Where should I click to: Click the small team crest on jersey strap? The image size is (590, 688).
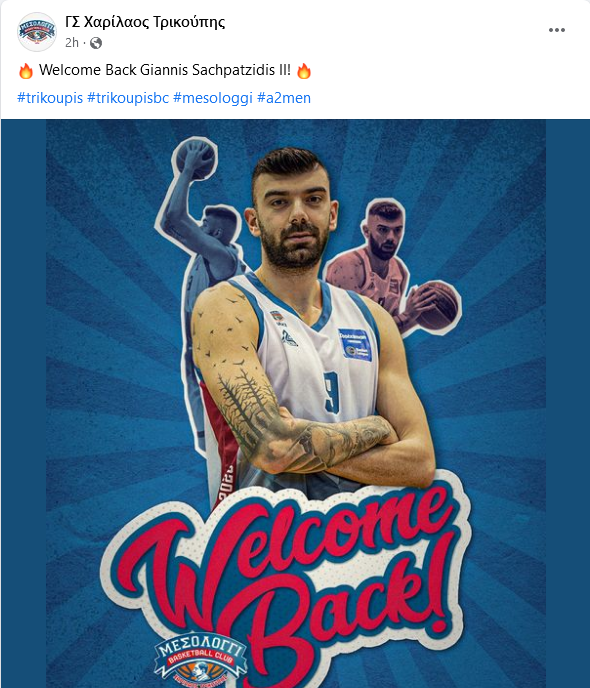coord(276,317)
